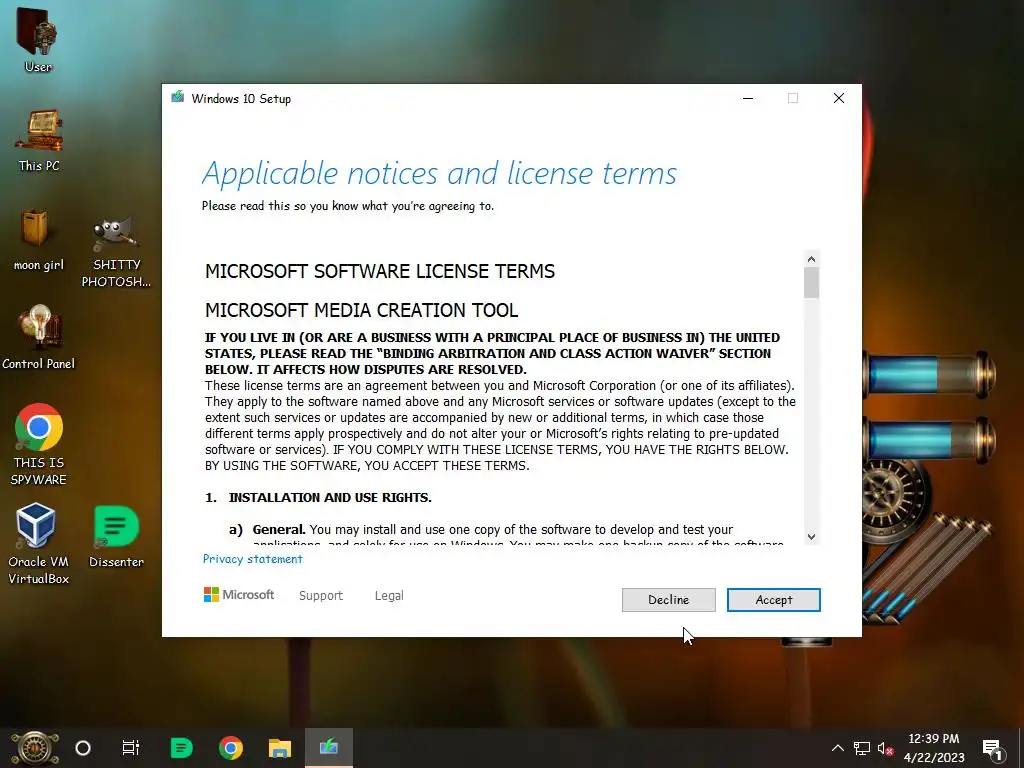
Task: Open Dissenter from the taskbar
Action: click(x=181, y=748)
